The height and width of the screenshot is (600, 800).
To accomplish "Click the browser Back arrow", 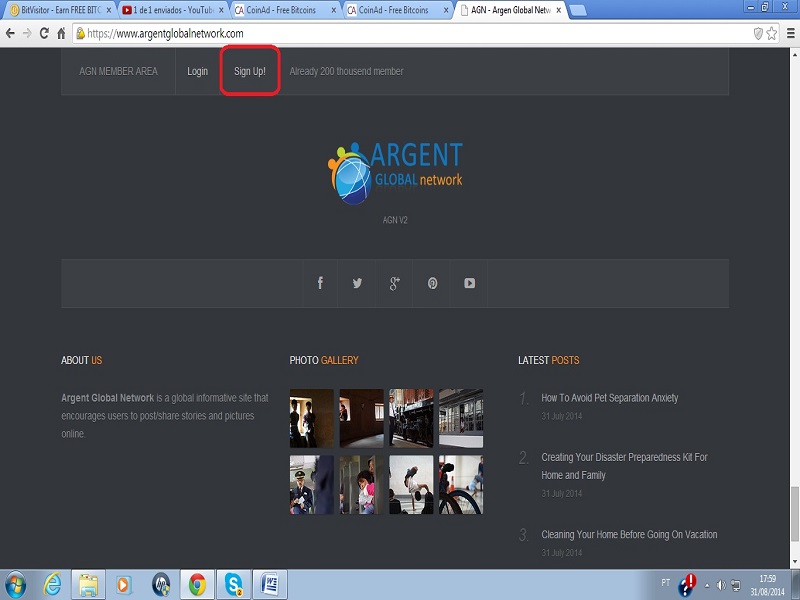I will point(10,34).
